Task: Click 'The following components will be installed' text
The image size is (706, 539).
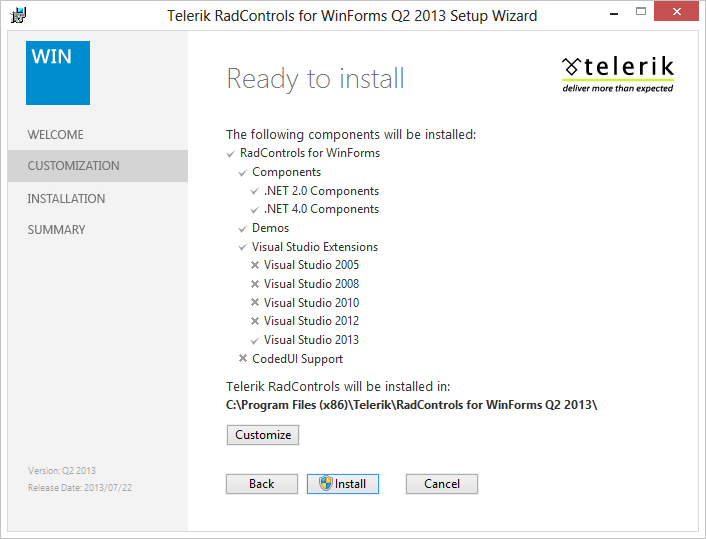Action: click(x=351, y=134)
